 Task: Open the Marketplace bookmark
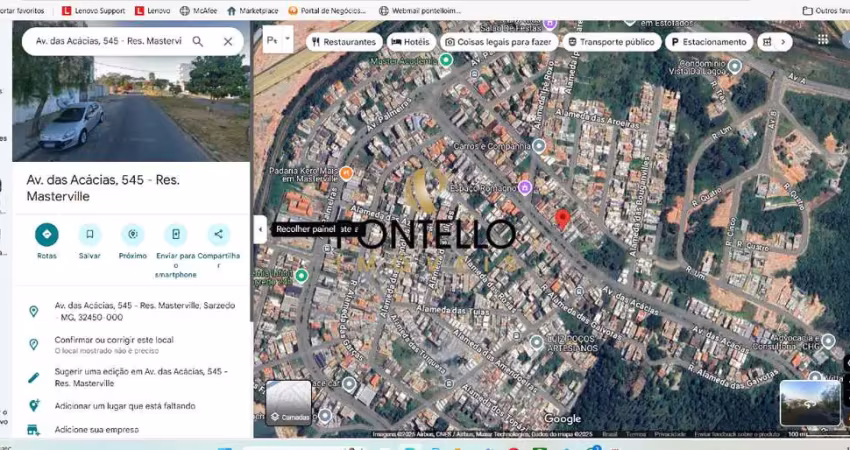coord(253,10)
